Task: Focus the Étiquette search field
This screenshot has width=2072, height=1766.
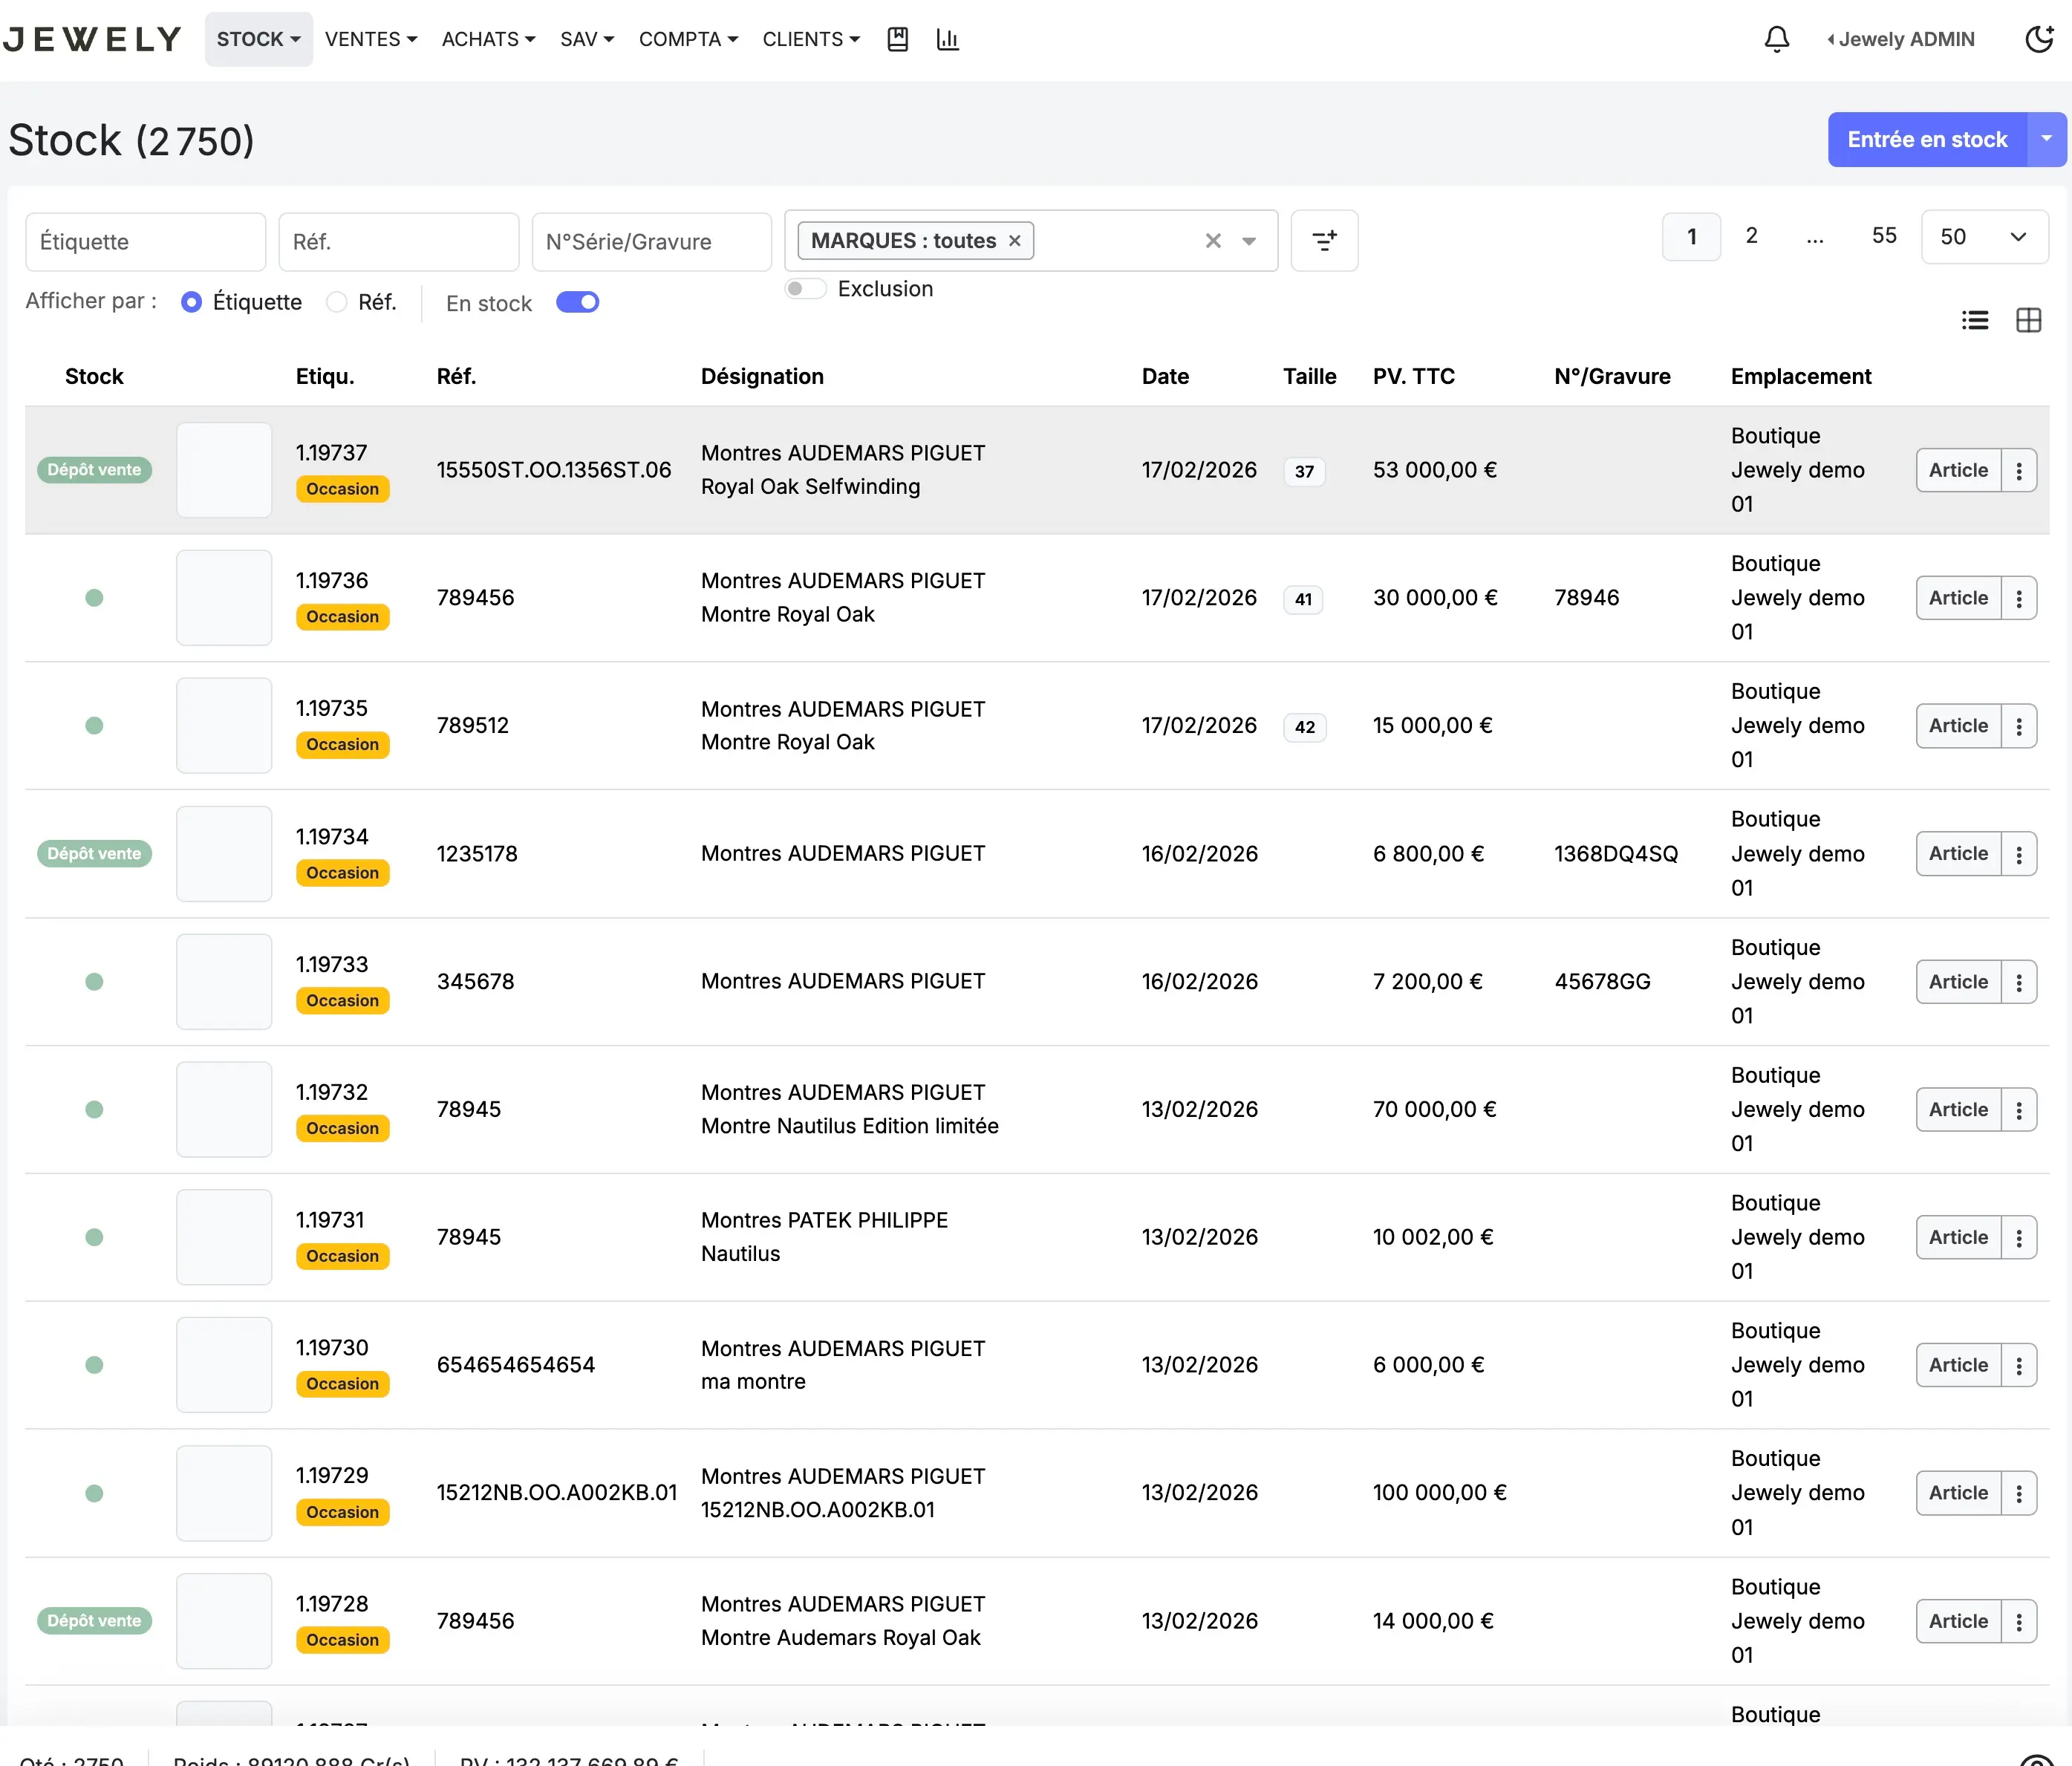Action: click(146, 241)
